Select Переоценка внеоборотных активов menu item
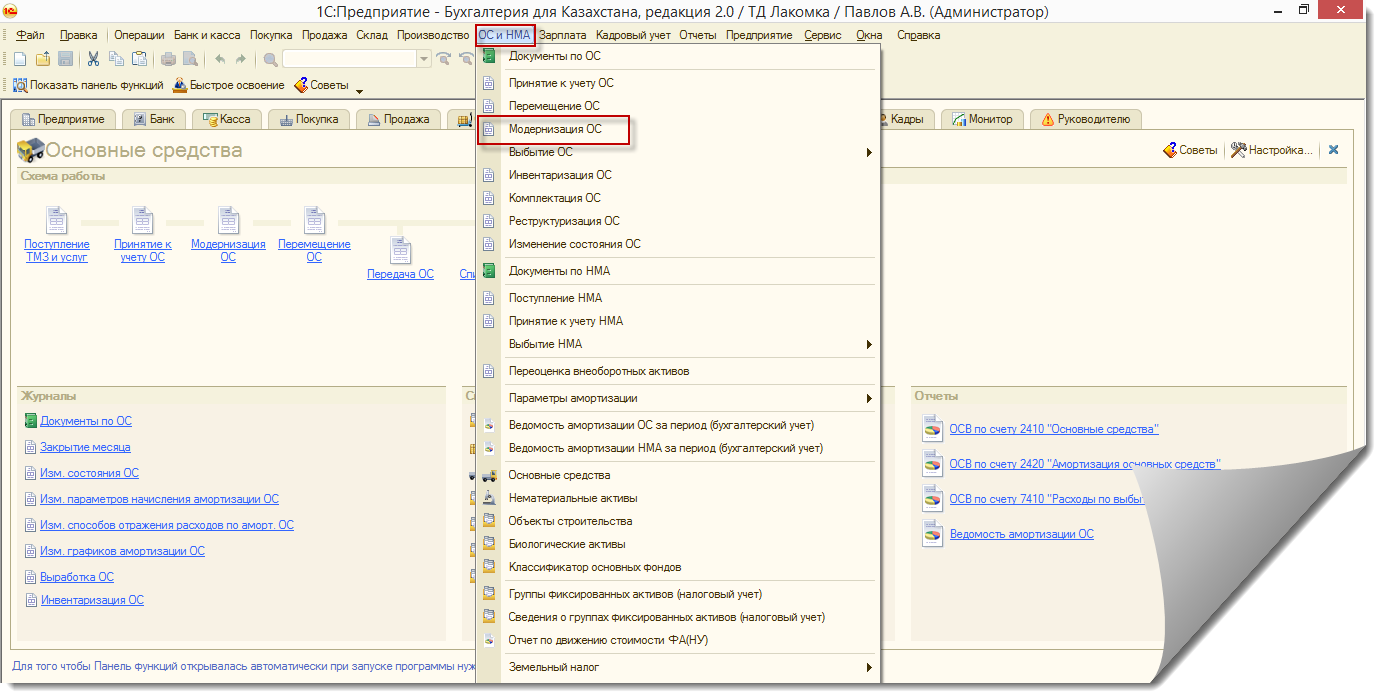 677,371
